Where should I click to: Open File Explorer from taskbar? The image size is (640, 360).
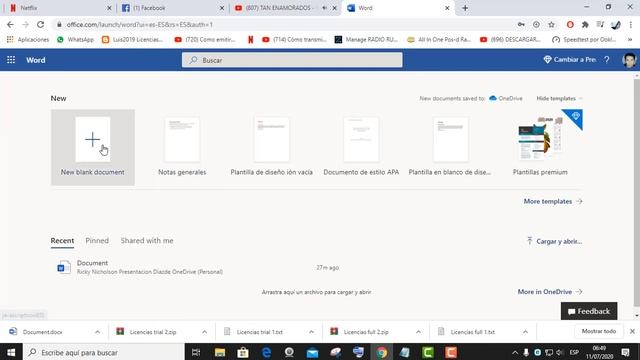point(220,352)
